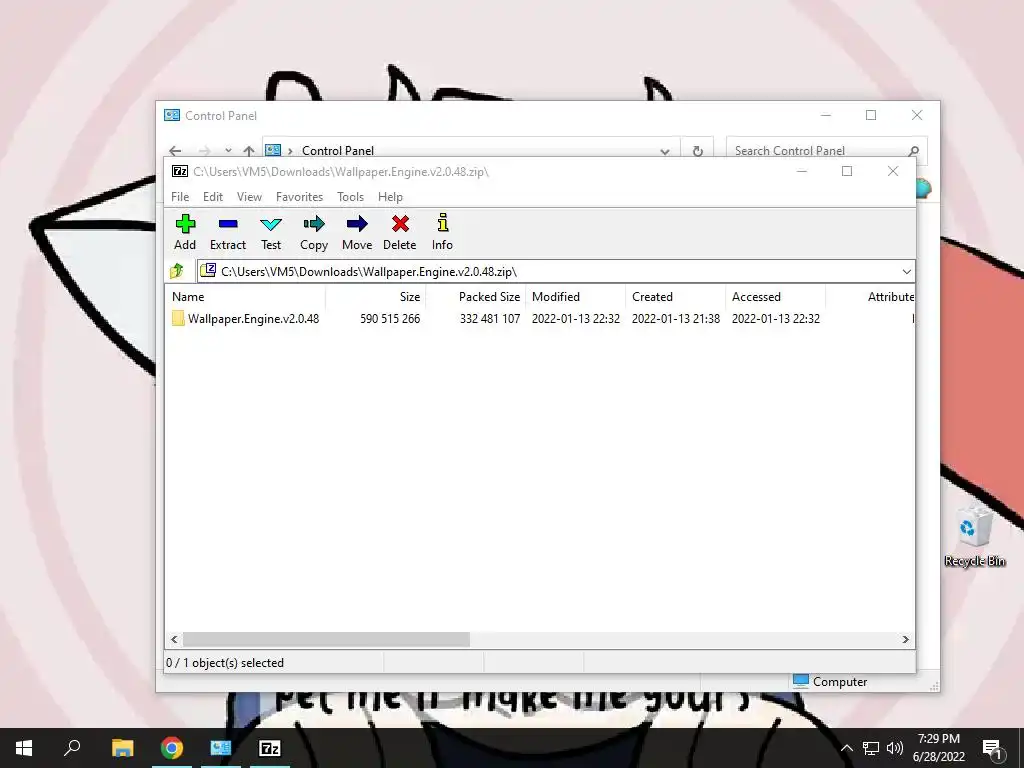Open the notification center icon
Viewport: 1024px width, 768px height.
point(992,748)
